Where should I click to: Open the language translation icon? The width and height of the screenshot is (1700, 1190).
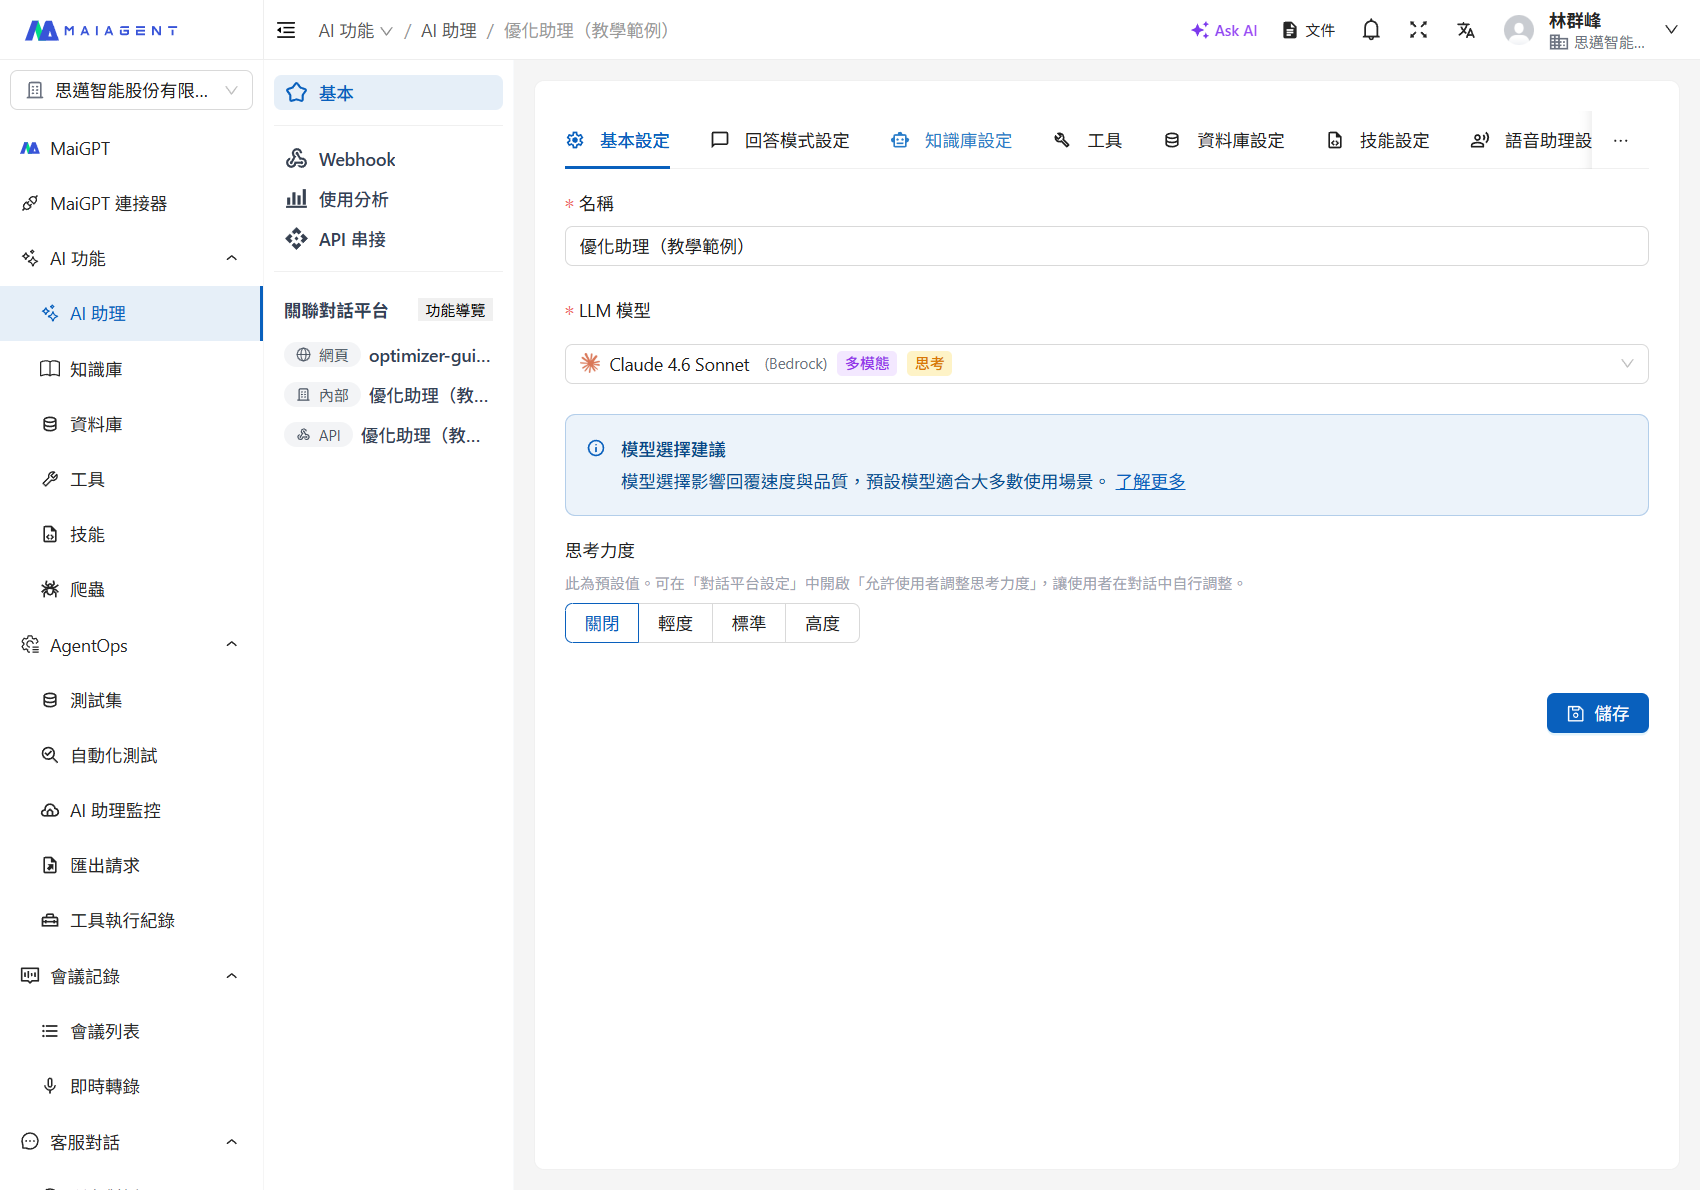[x=1466, y=30]
